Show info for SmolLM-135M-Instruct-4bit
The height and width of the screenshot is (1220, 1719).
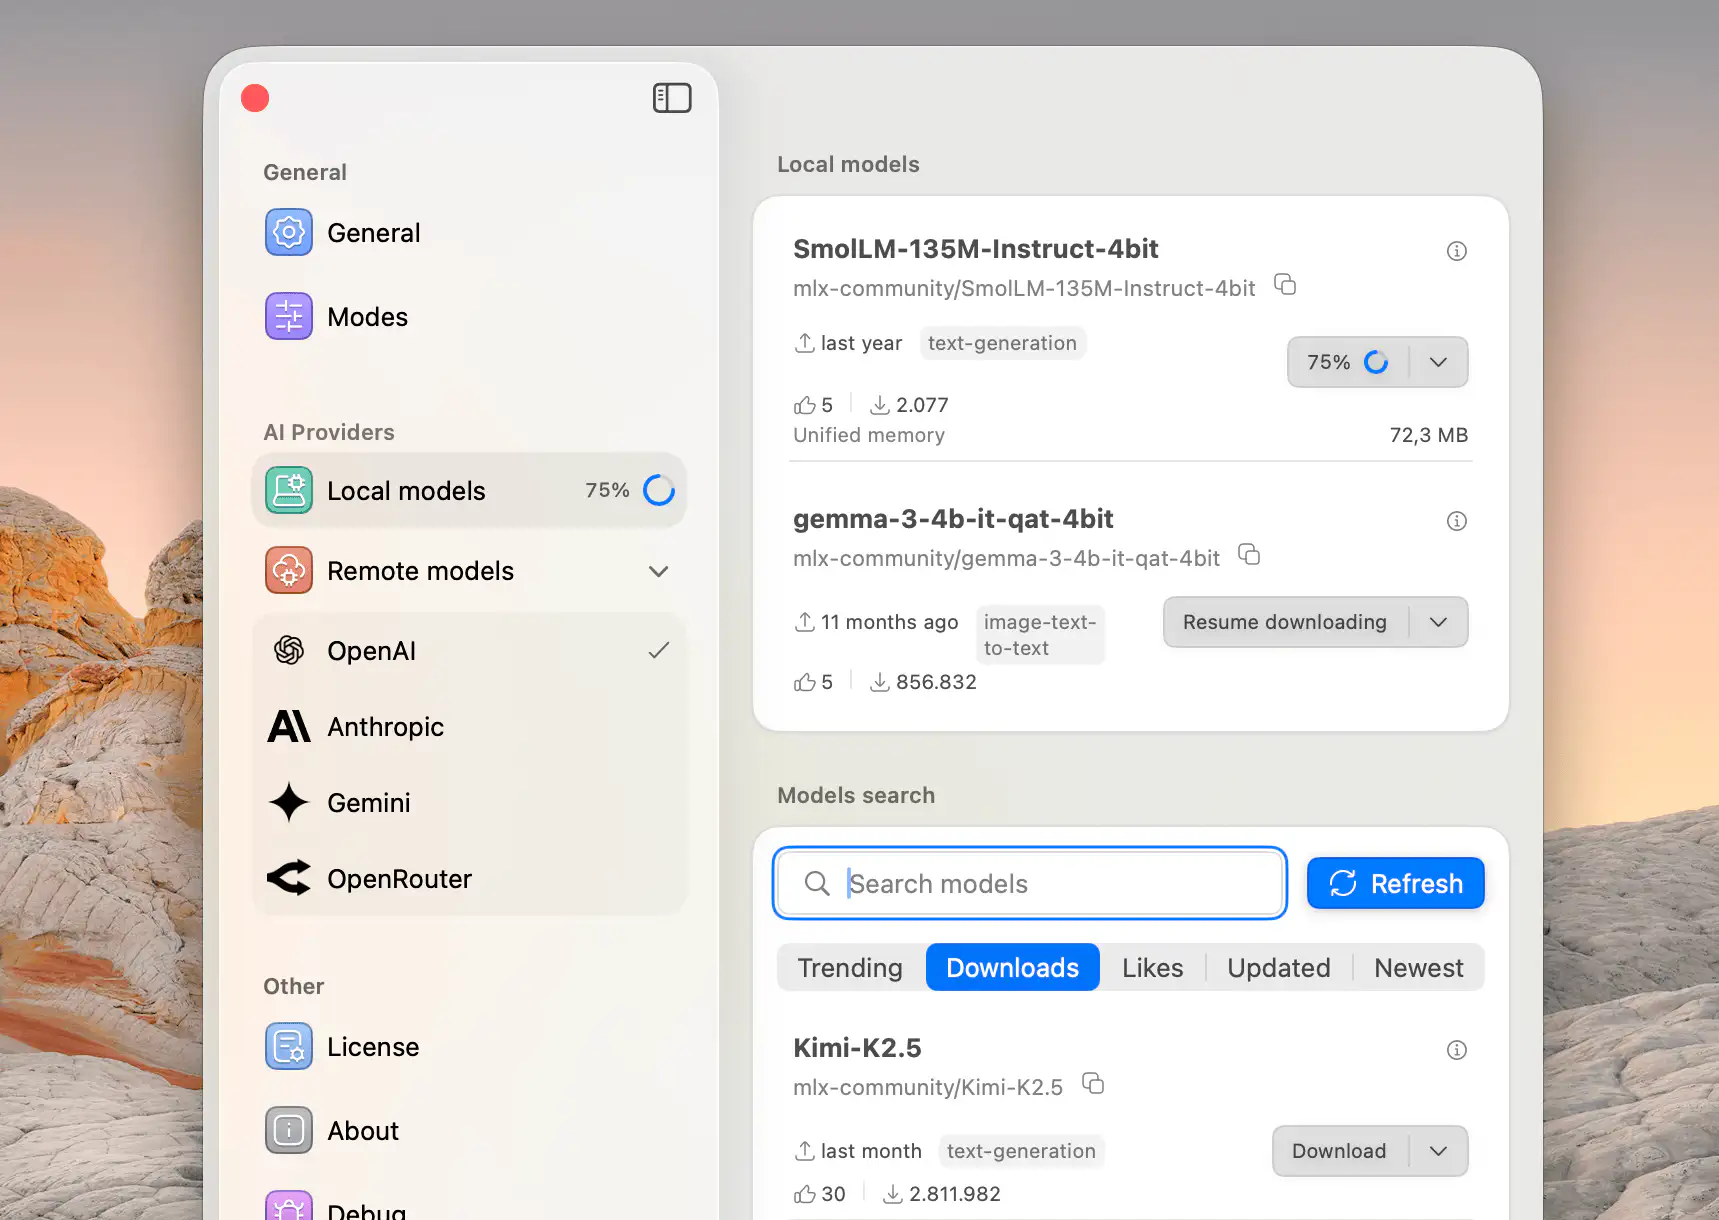pyautogui.click(x=1457, y=251)
